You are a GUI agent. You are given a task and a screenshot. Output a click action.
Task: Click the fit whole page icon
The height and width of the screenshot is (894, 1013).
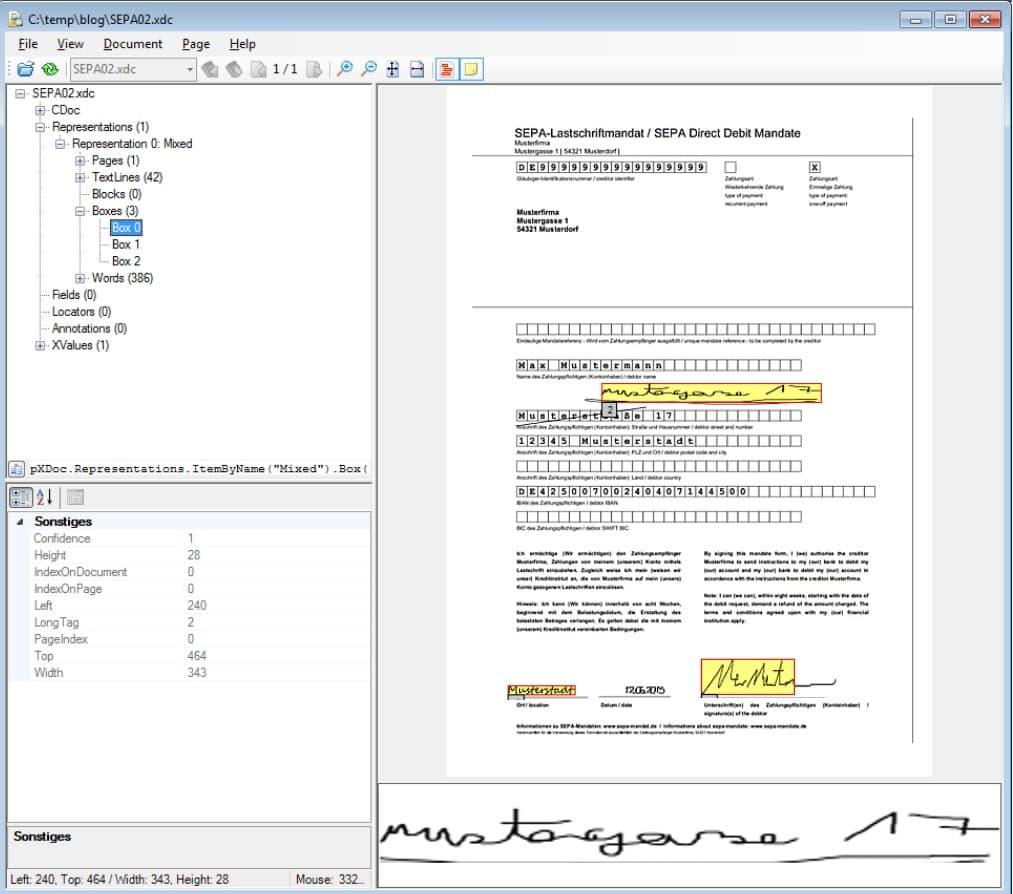click(393, 69)
